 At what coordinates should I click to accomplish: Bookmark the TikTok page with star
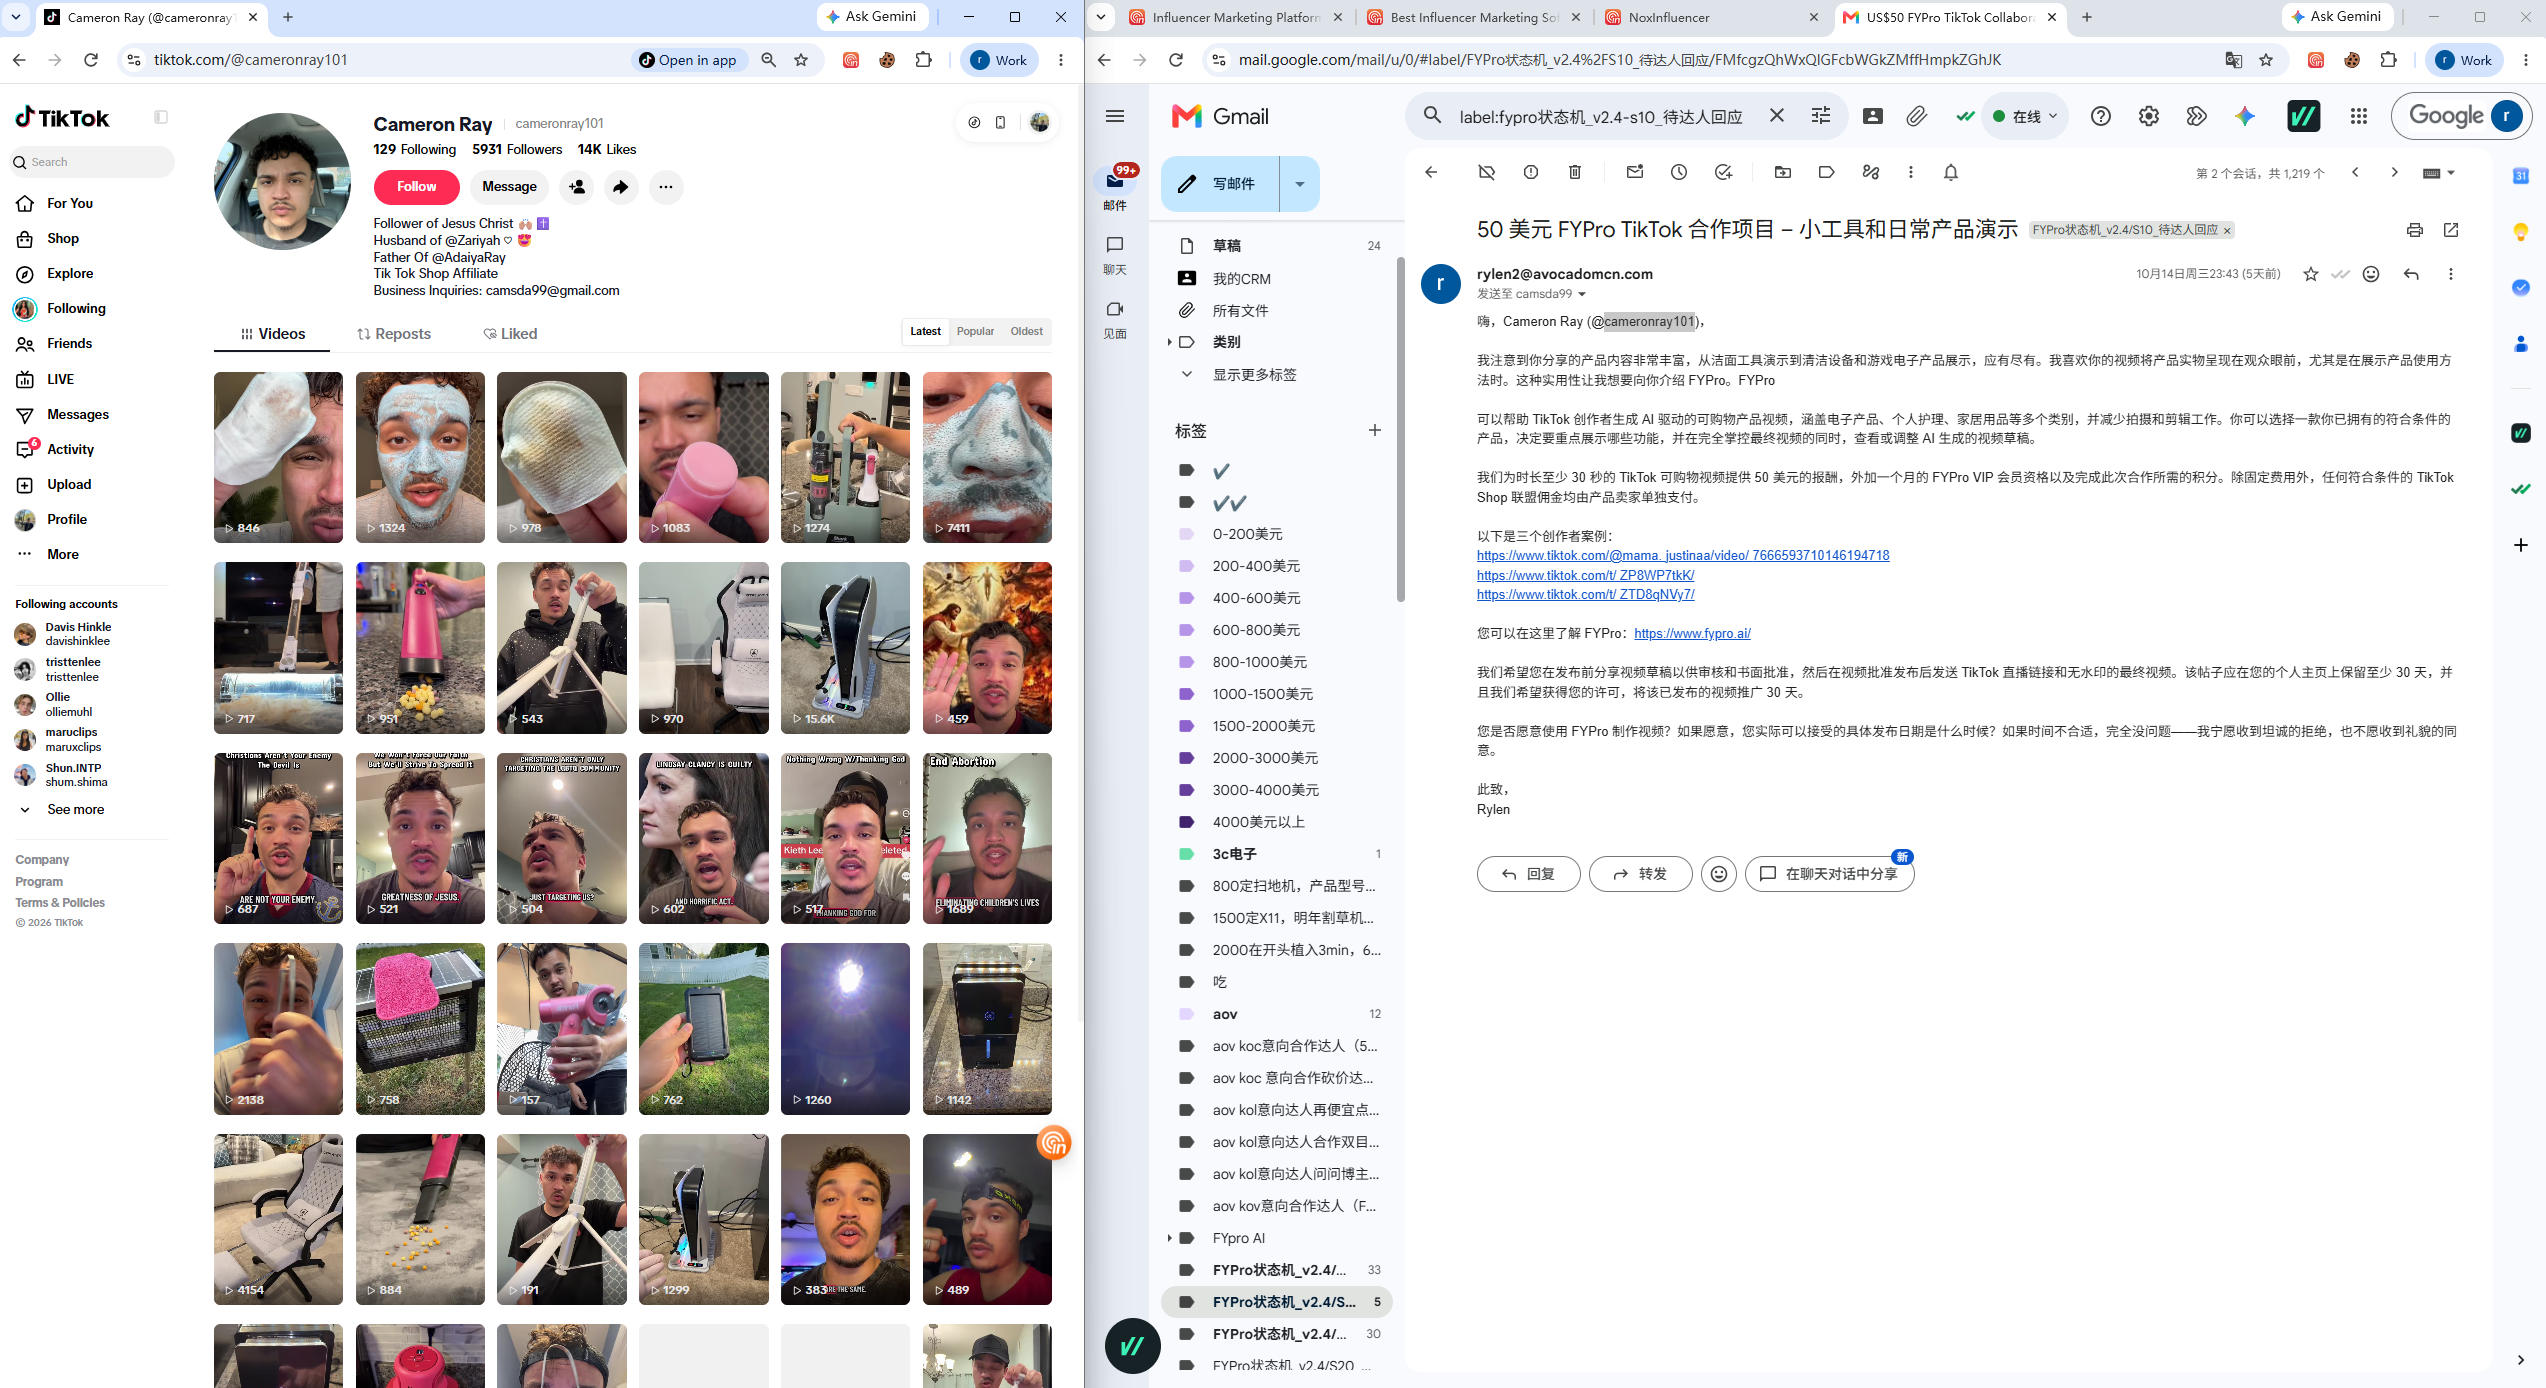pyautogui.click(x=801, y=60)
